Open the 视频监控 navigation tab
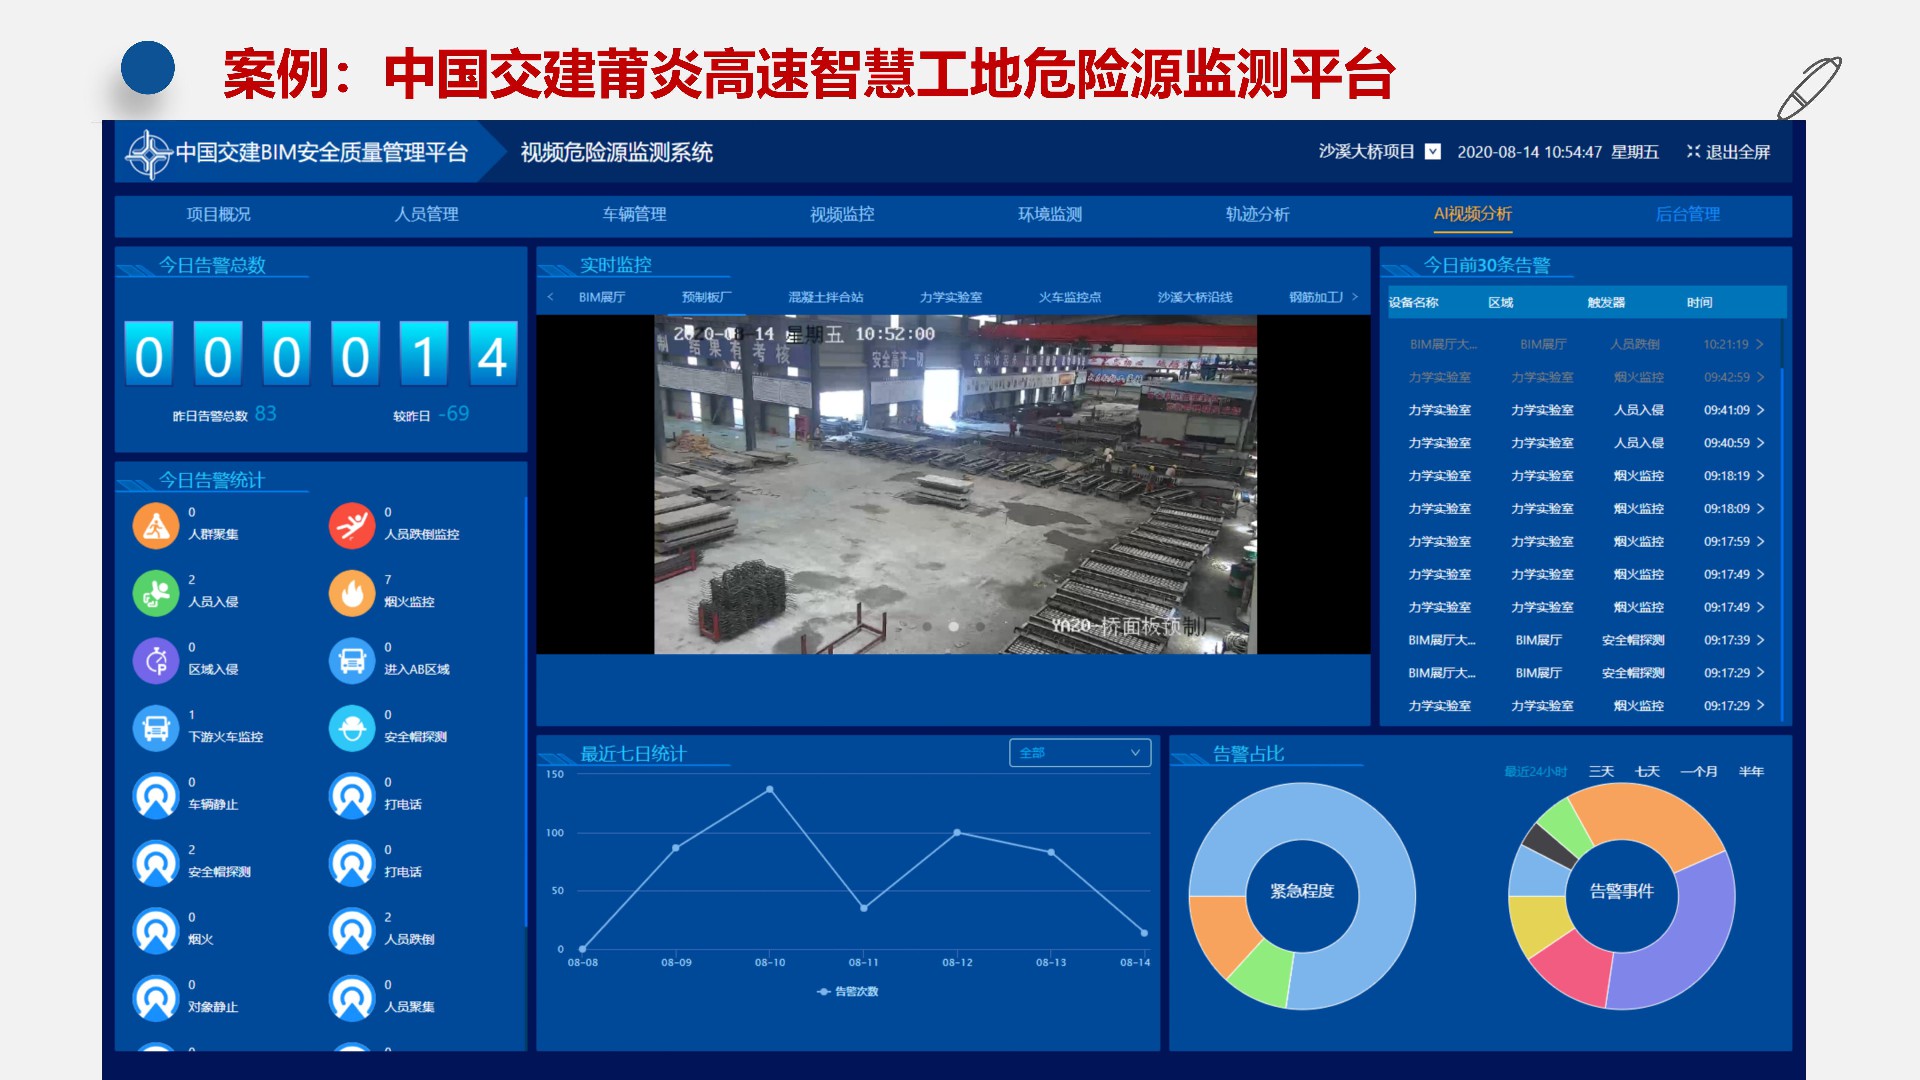 (842, 214)
